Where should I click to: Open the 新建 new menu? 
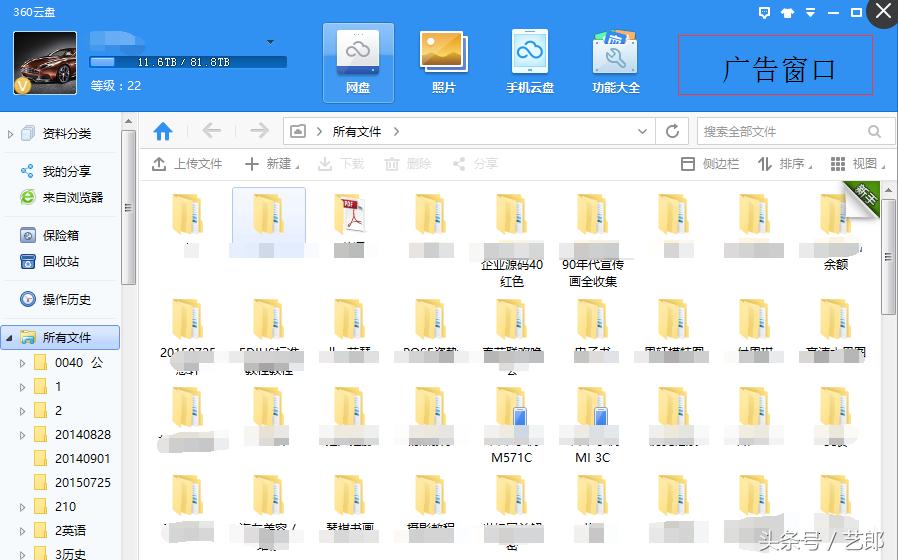tap(272, 164)
